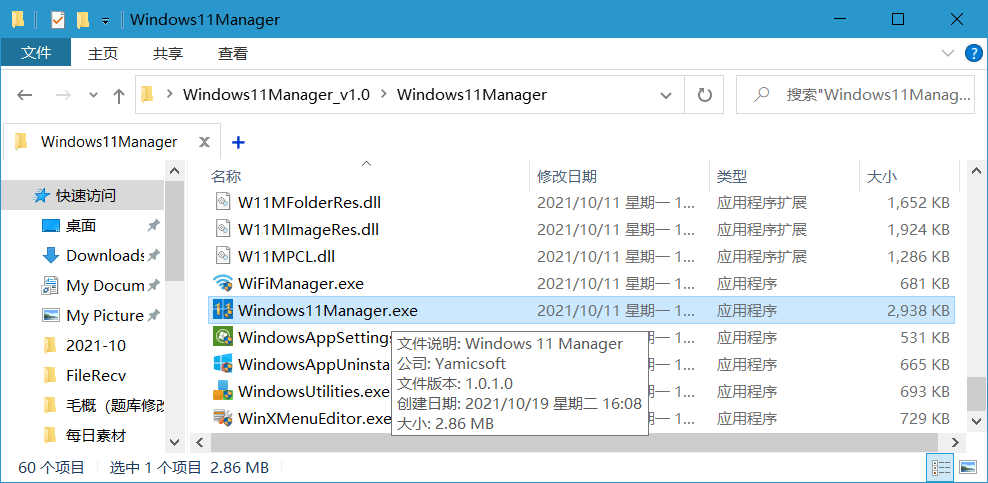Select the W11MFolderRes.dll file name

(309, 202)
